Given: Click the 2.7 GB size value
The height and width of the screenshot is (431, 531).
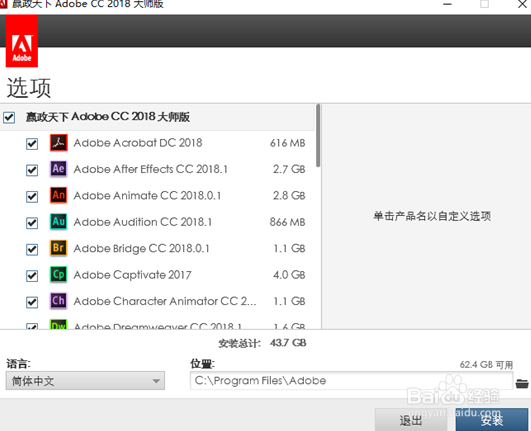Looking at the screenshot, I should point(289,169).
